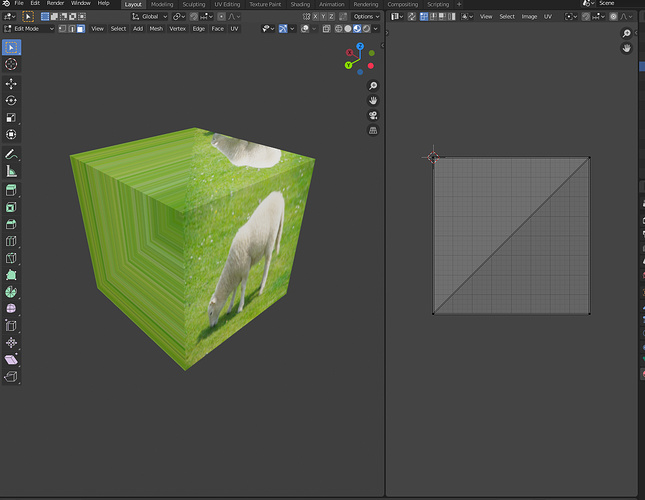Enable face select mode
Viewport: 645px width, 500px height.
[81, 29]
